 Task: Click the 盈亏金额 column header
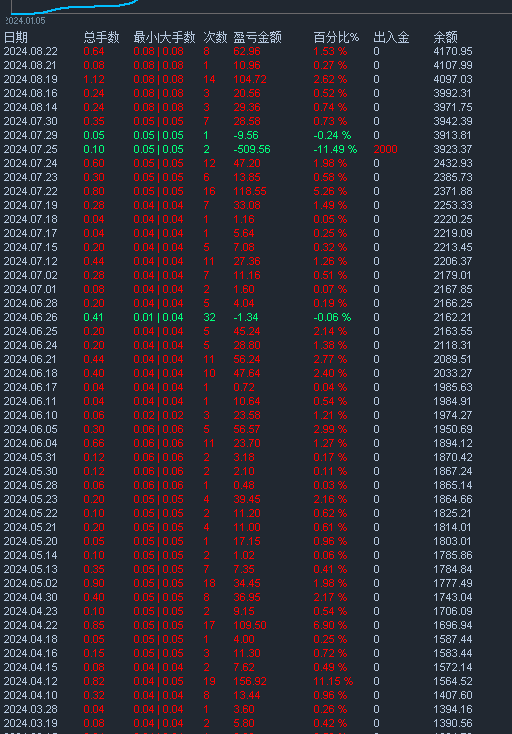tap(257, 37)
